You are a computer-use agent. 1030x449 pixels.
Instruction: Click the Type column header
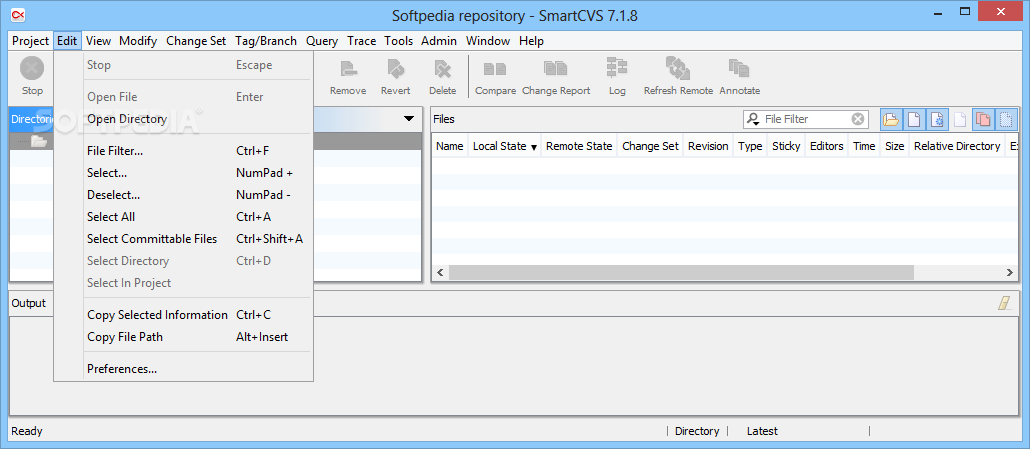click(x=750, y=146)
